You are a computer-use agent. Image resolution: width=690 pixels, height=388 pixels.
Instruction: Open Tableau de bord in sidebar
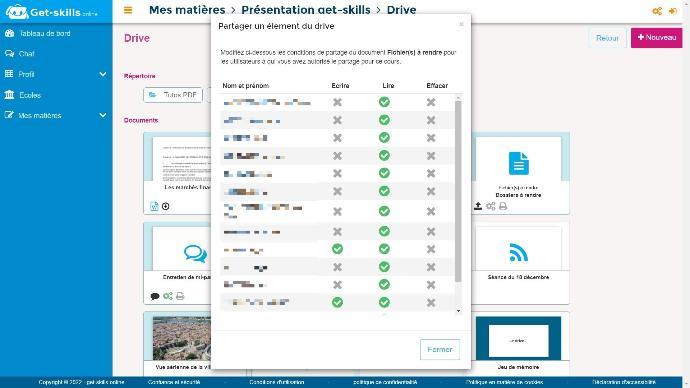tap(44, 33)
